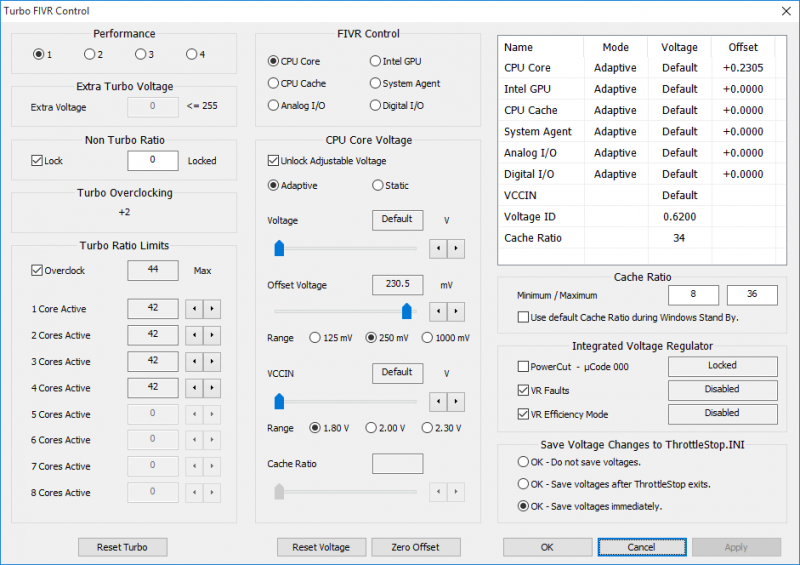This screenshot has height=565, width=800.
Task: Click the Offset column header
Action: pyautogui.click(x=743, y=47)
